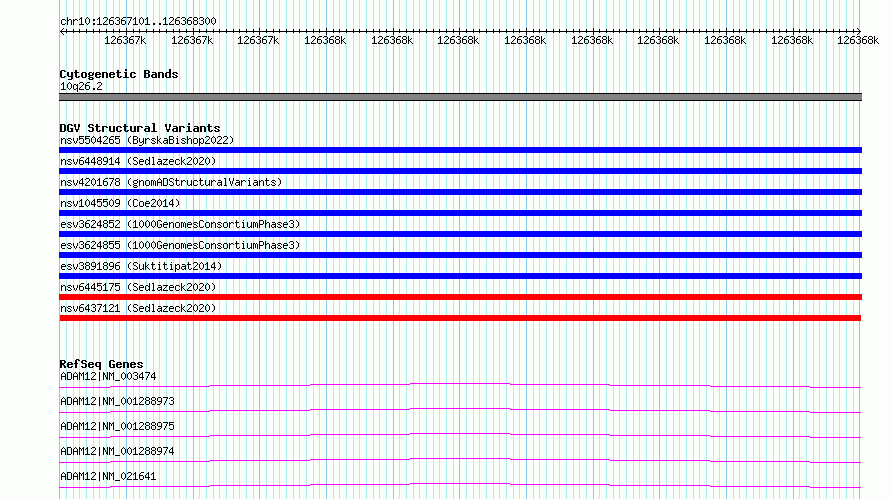Viewport: 890px width, 499px height.
Task: Click the right arrowhead of the coordinate ruler
Action: (859, 31)
